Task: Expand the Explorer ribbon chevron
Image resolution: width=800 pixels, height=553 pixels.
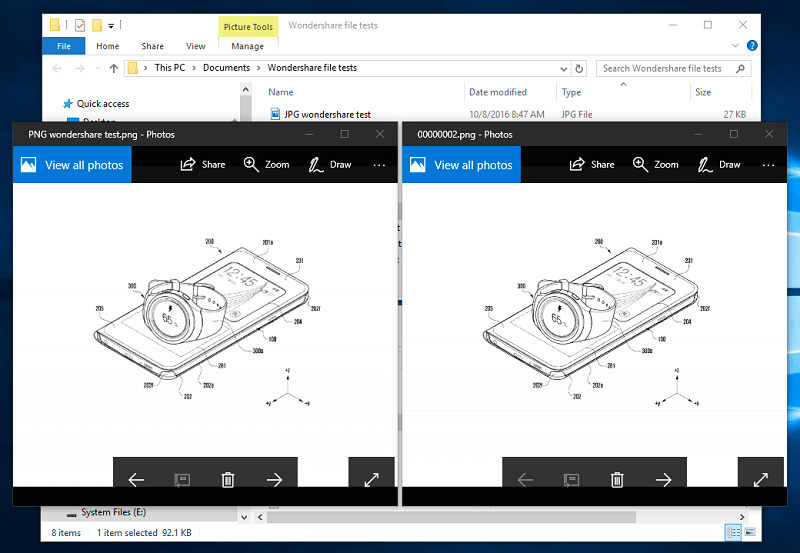Action: 735,45
